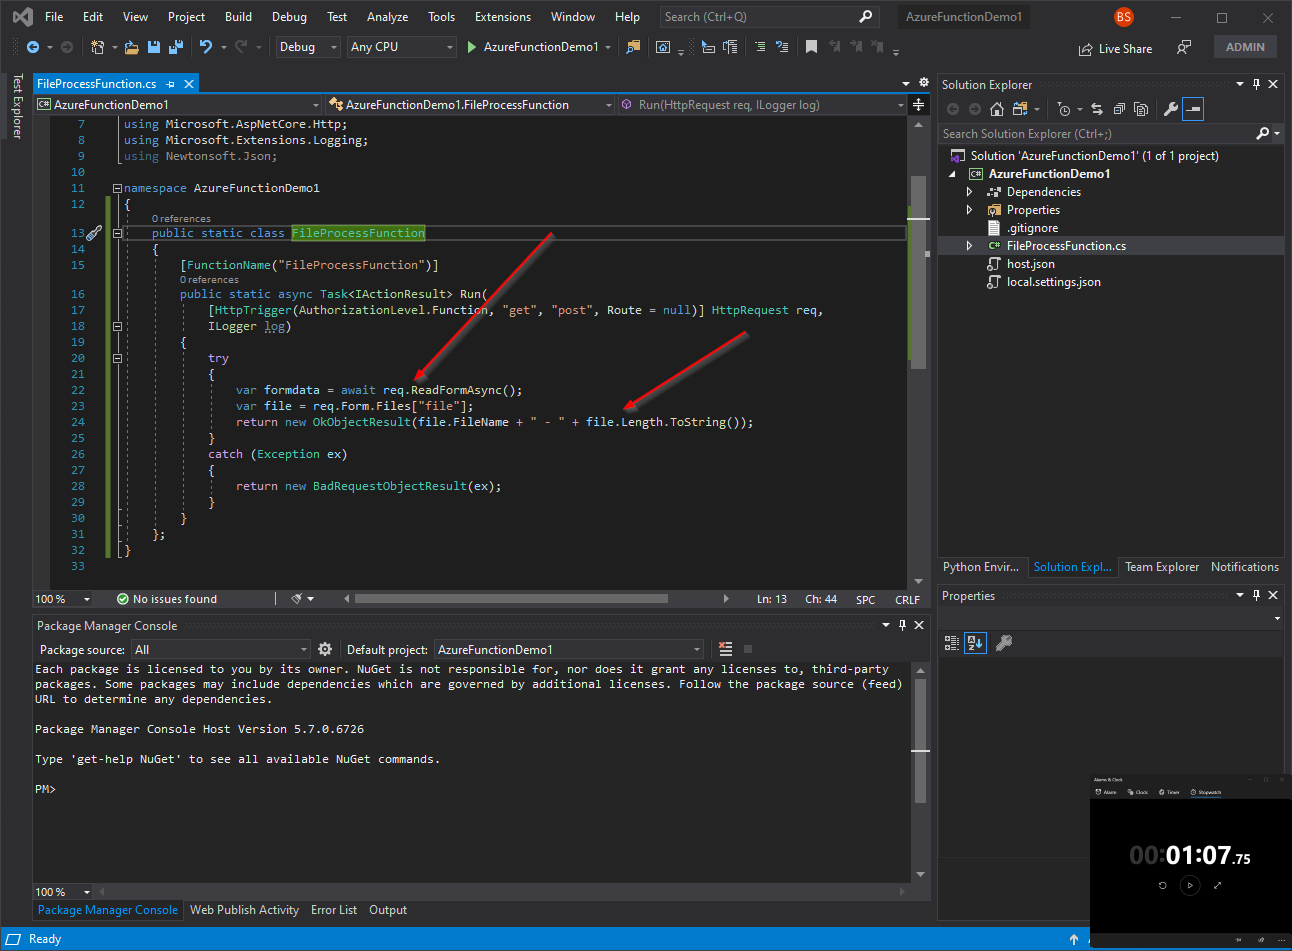This screenshot has height=951, width=1292.
Task: Click the Live Share button
Action: [x=1115, y=49]
